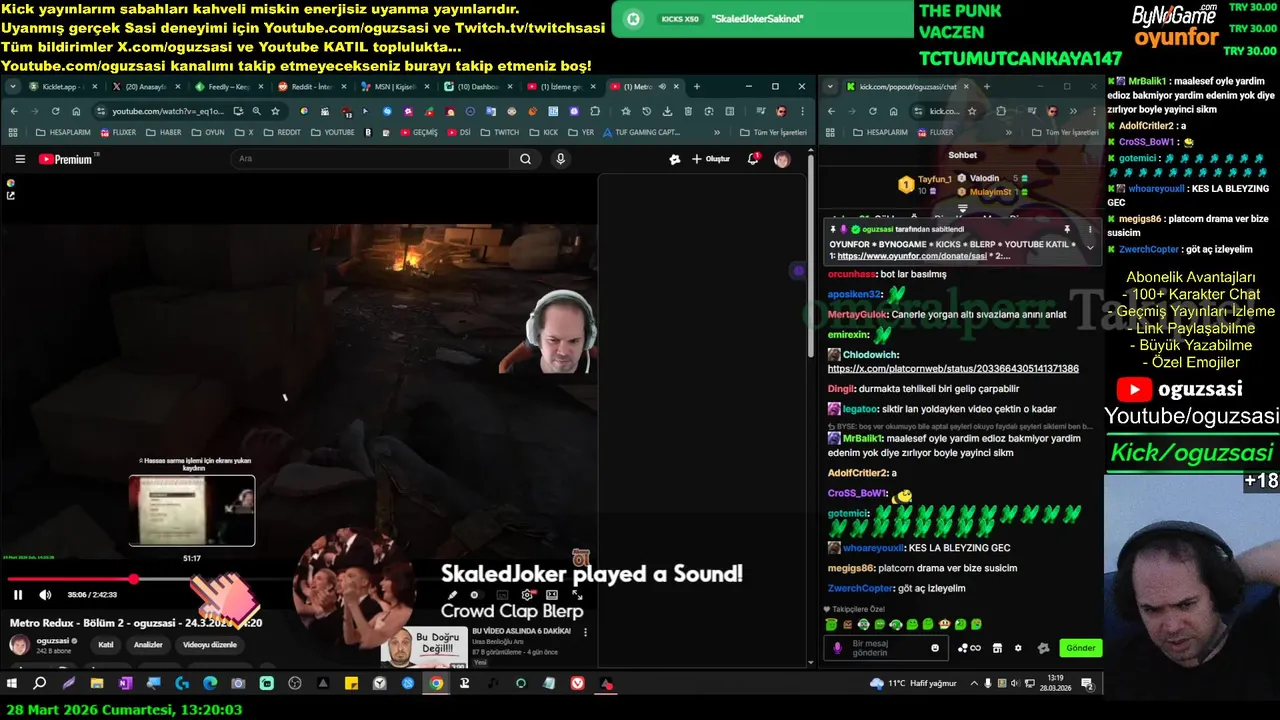This screenshot has width=1280, height=720.
Task: Switch to the 'Reddit' browser tab
Action: click(310, 87)
